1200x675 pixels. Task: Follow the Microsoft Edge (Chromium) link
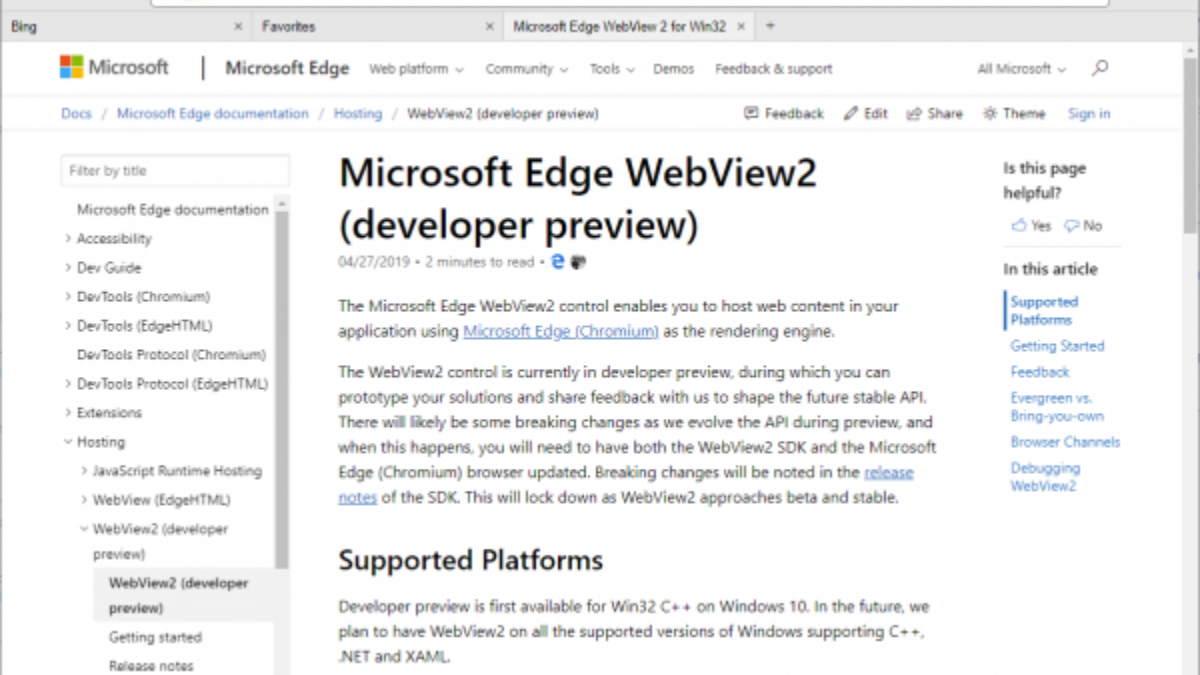click(560, 331)
